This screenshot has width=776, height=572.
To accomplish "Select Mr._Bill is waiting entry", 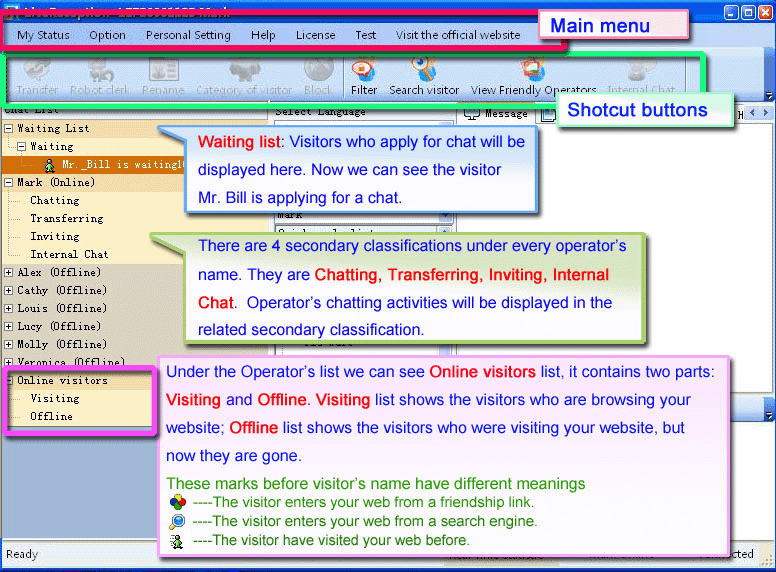I will click(x=123, y=164).
